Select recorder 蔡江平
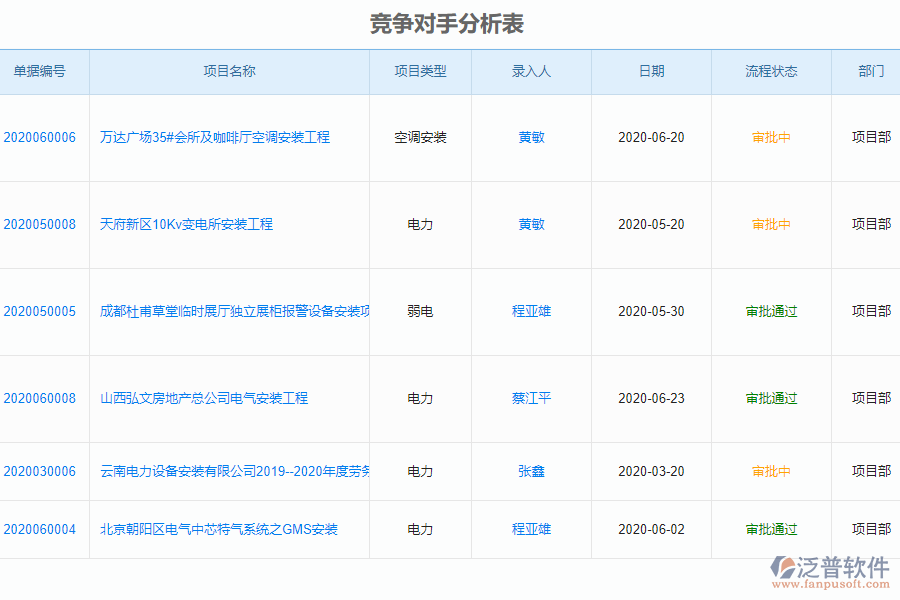900x600 pixels. (531, 398)
